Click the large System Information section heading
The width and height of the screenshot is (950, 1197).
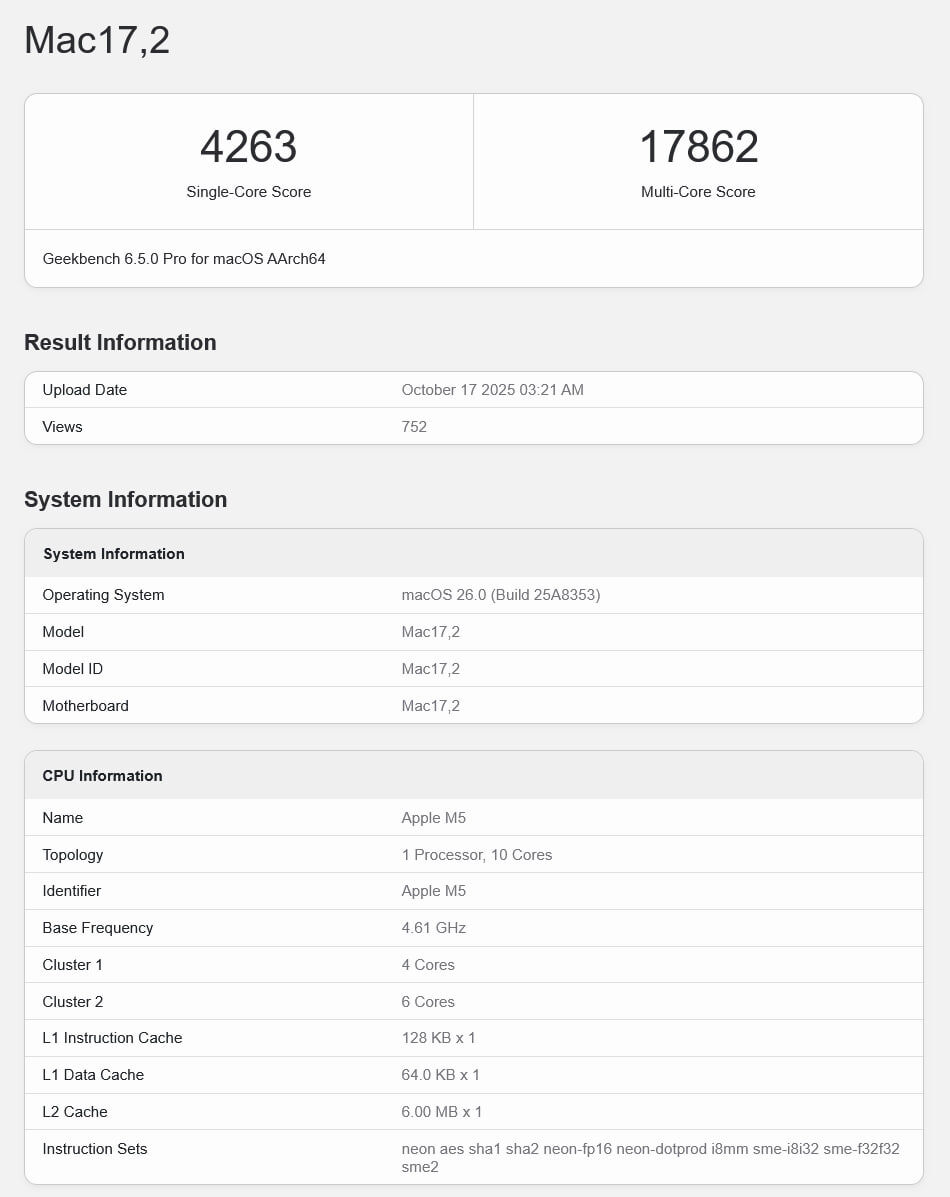[125, 499]
